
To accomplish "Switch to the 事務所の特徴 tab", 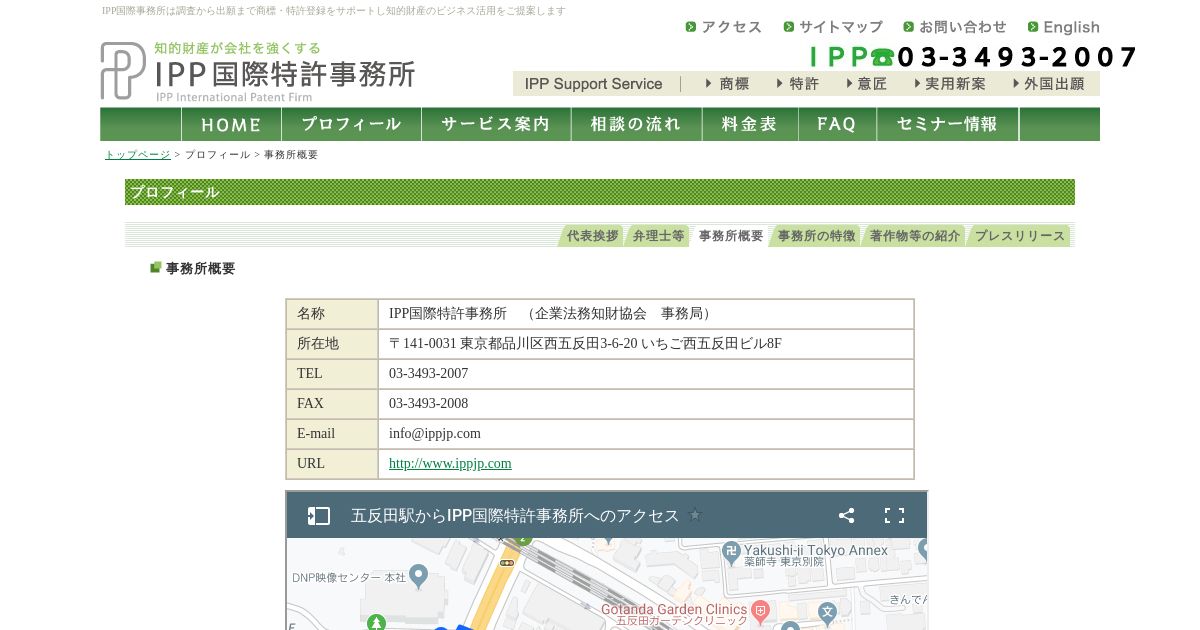I will (816, 236).
